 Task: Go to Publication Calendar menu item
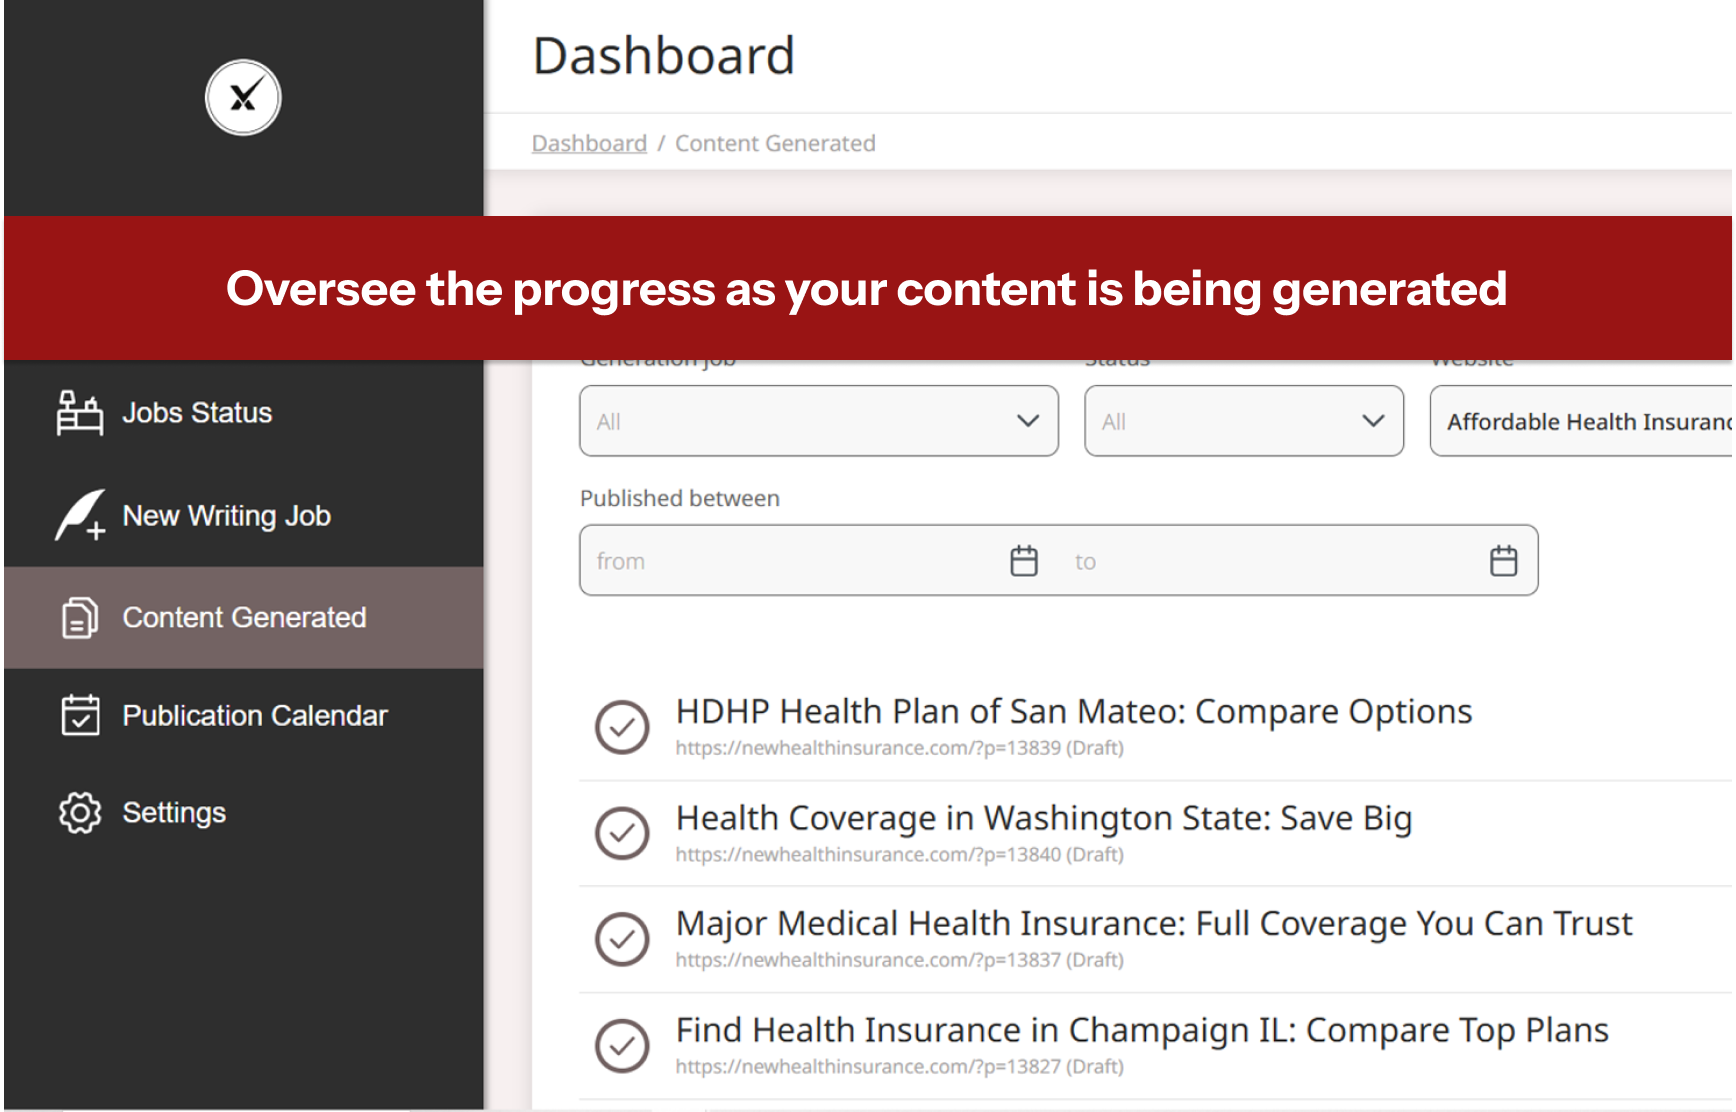(x=254, y=716)
